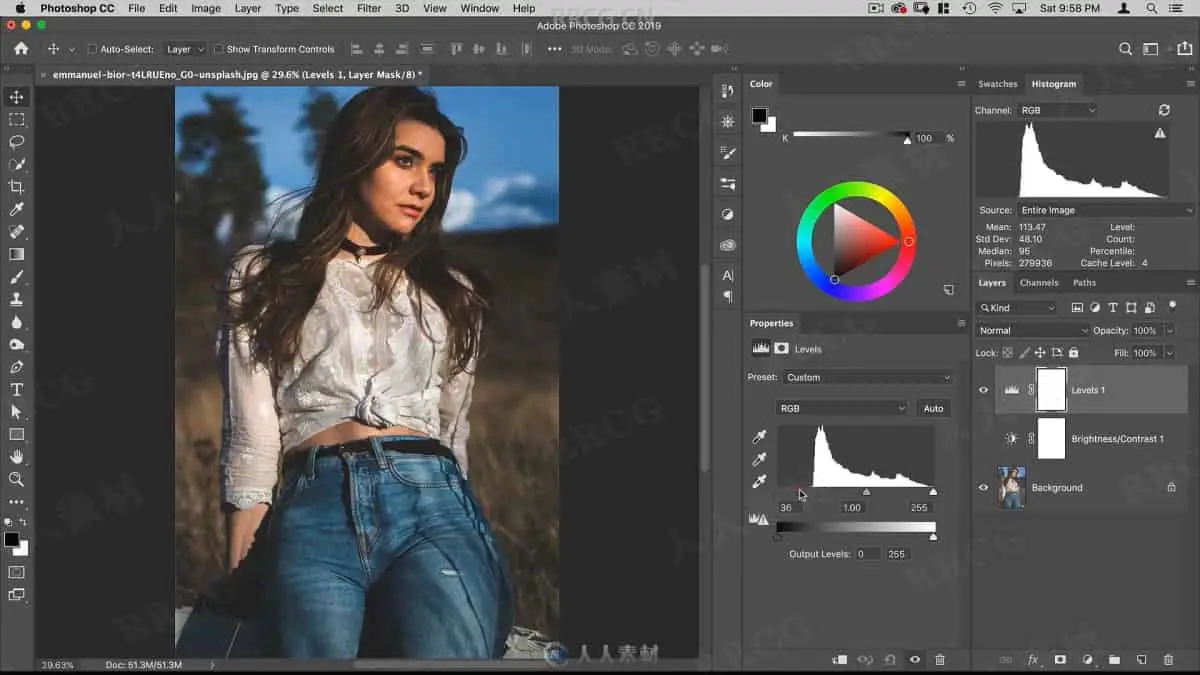This screenshot has height=675, width=1200.
Task: Select the Clone Stamp tool
Action: point(16,299)
